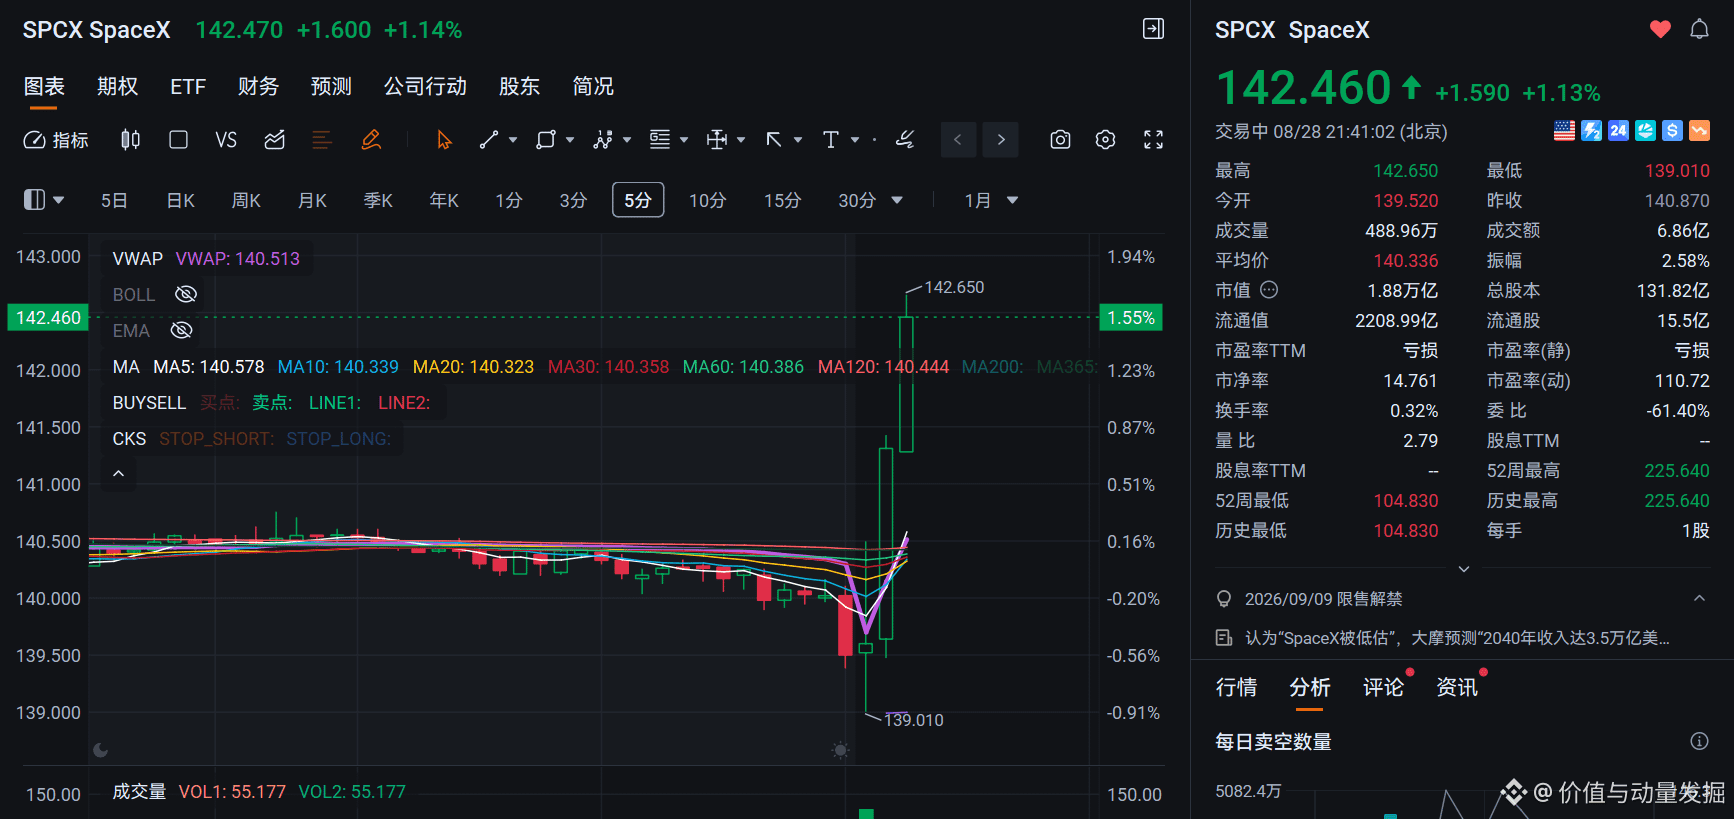Viewport: 1734px width, 819px height.
Task: Select the measure range tool
Action: 717,140
